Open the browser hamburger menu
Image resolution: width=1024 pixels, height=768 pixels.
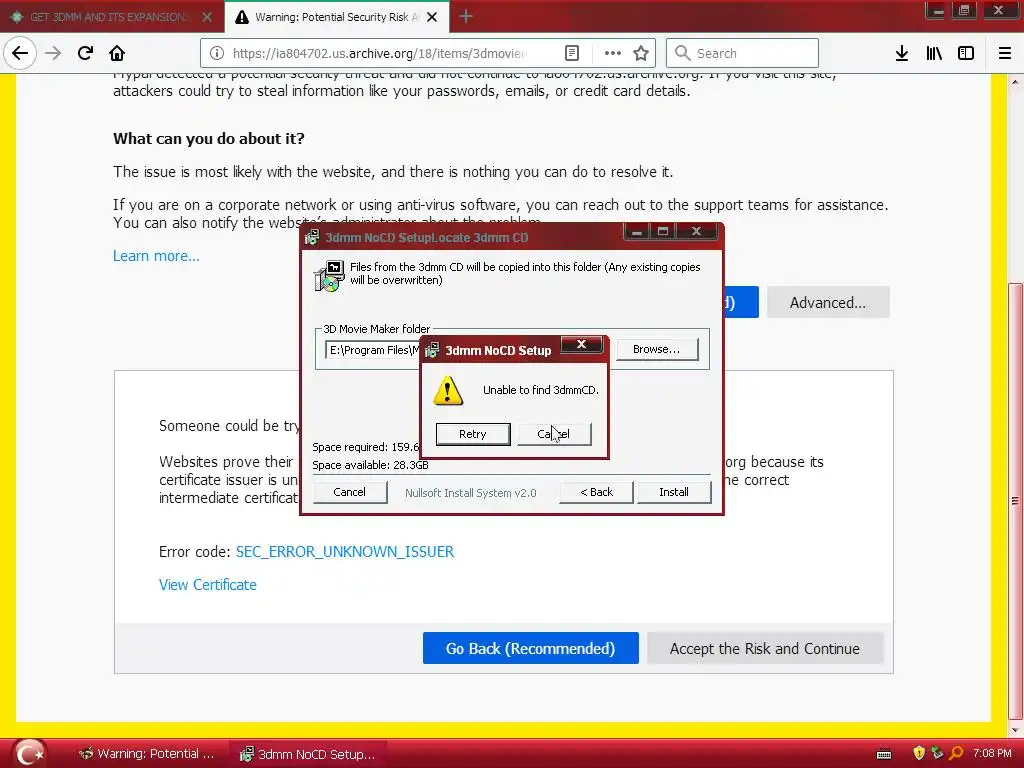pyautogui.click(x=1004, y=53)
